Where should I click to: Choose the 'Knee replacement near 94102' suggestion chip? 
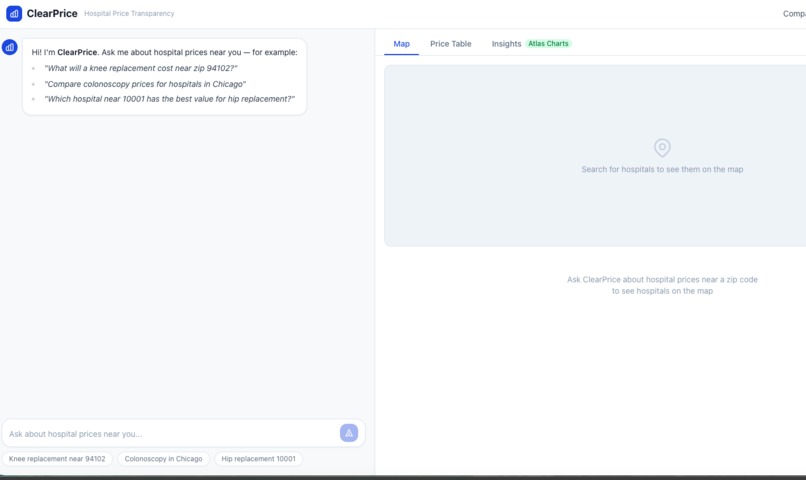point(57,459)
